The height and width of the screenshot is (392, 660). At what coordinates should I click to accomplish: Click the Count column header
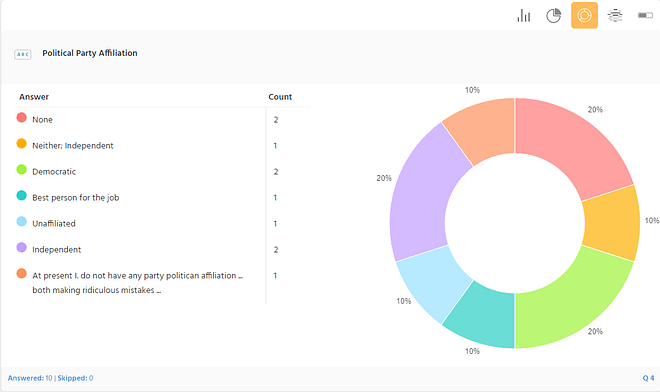[x=280, y=97]
